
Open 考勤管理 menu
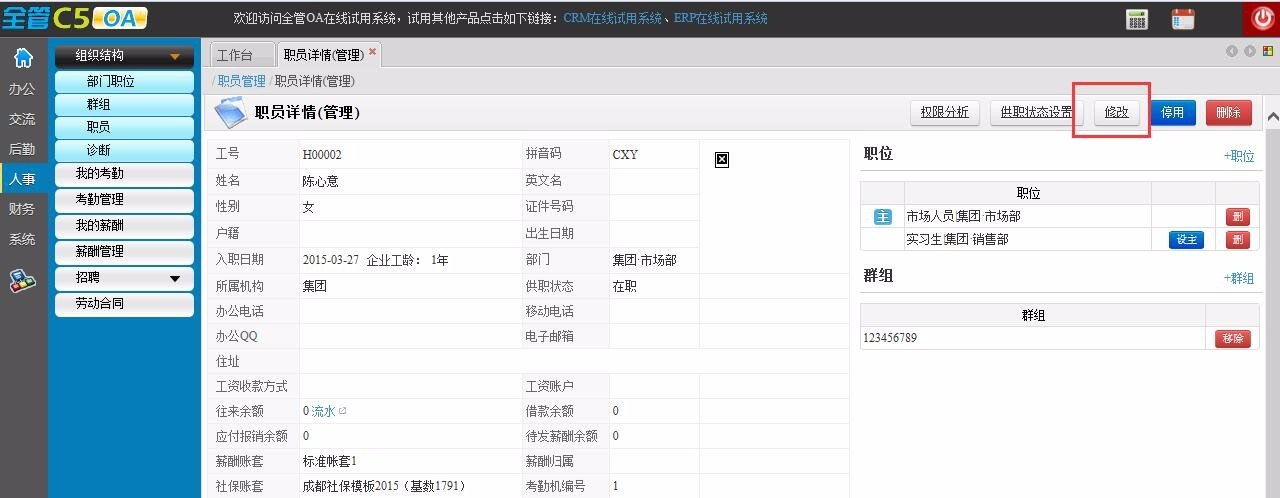point(125,200)
